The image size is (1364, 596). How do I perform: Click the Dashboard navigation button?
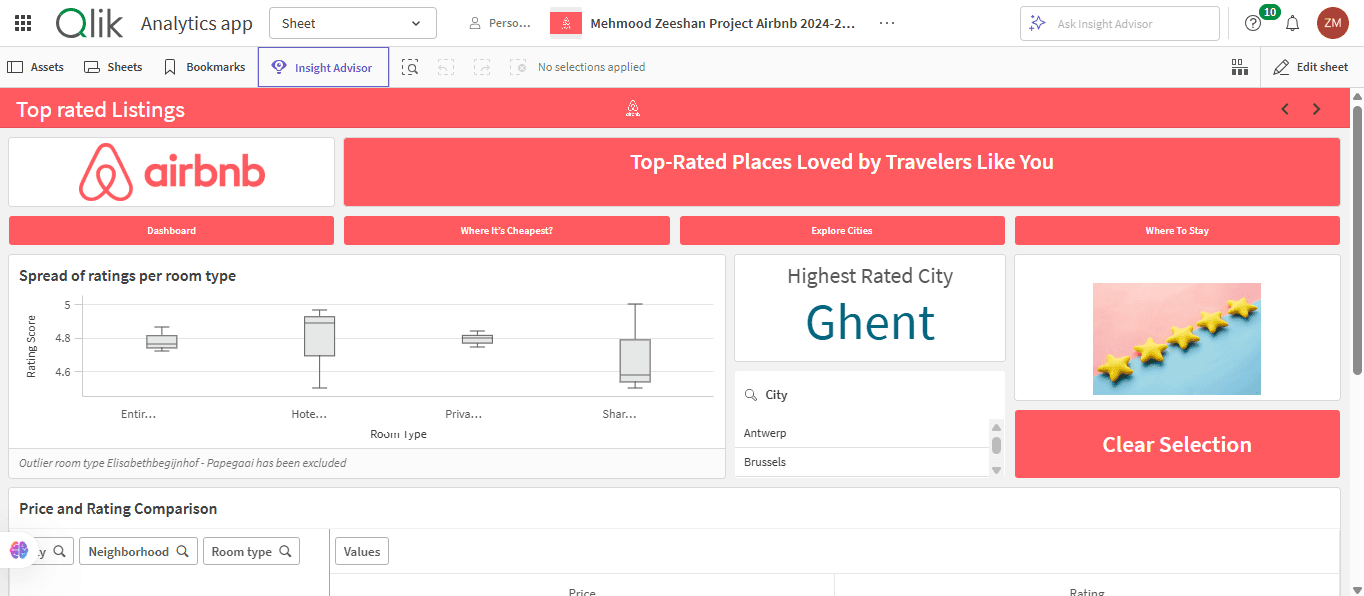click(x=171, y=230)
